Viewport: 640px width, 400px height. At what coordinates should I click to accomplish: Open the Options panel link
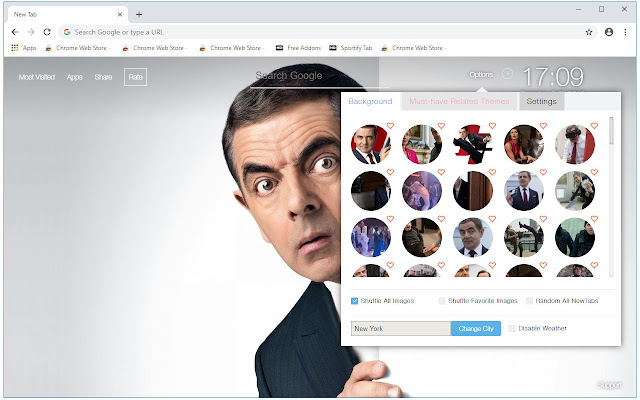[481, 75]
